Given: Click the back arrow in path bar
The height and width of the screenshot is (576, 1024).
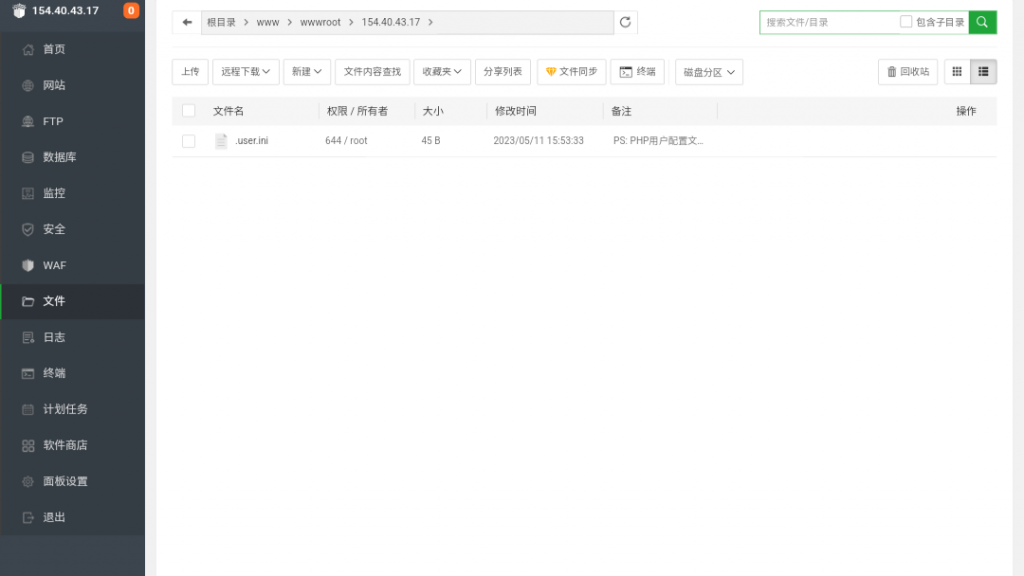Looking at the screenshot, I should point(187,22).
